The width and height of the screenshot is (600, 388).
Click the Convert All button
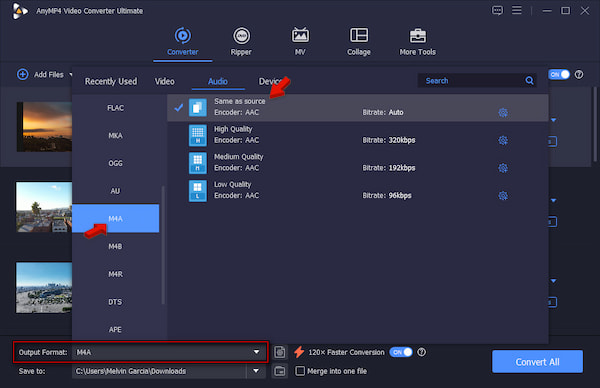click(x=537, y=362)
